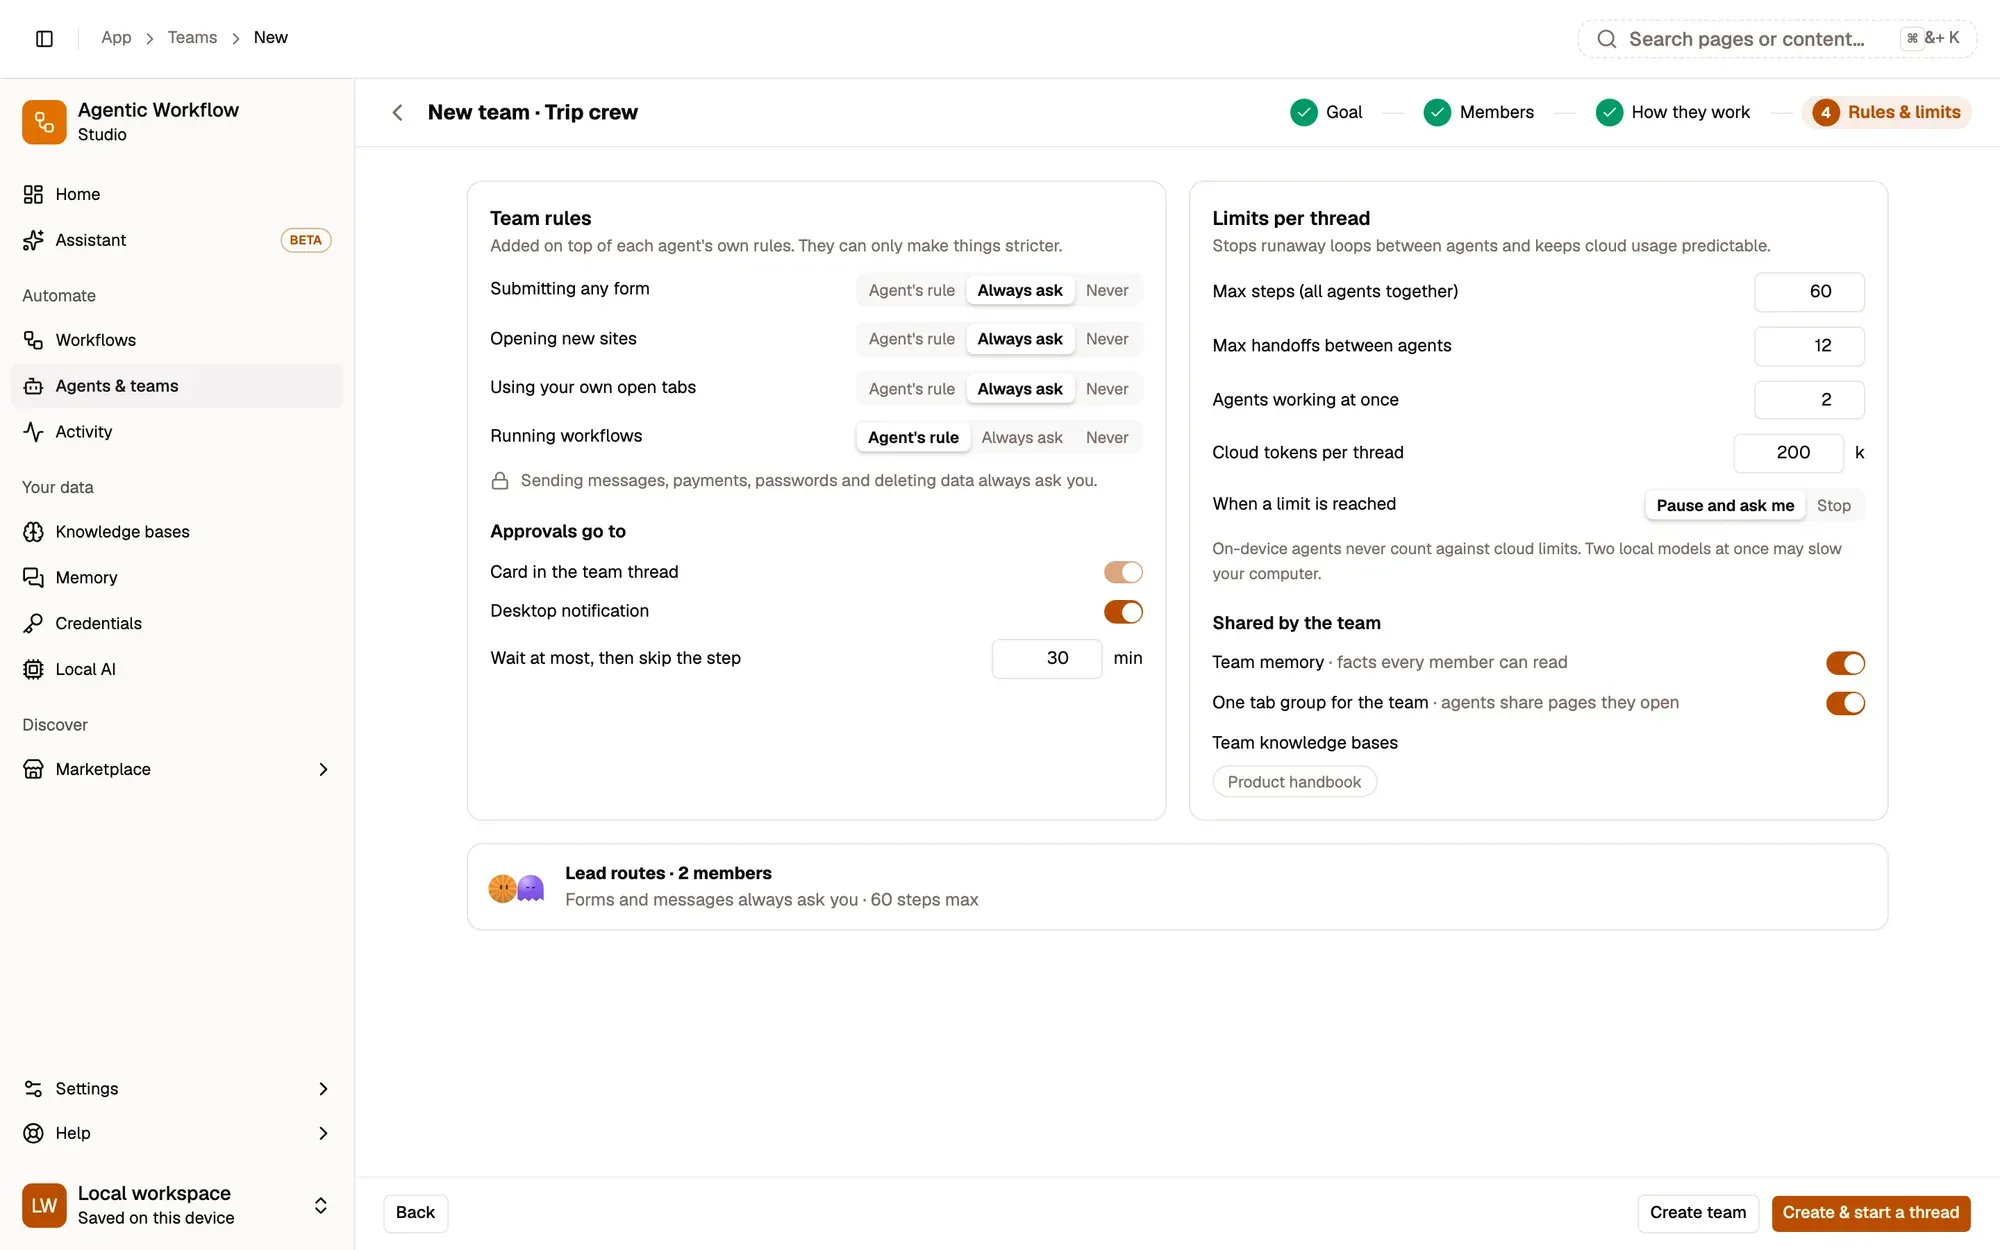The height and width of the screenshot is (1250, 2000).
Task: Open Settings sliders icon
Action: pos(33,1089)
